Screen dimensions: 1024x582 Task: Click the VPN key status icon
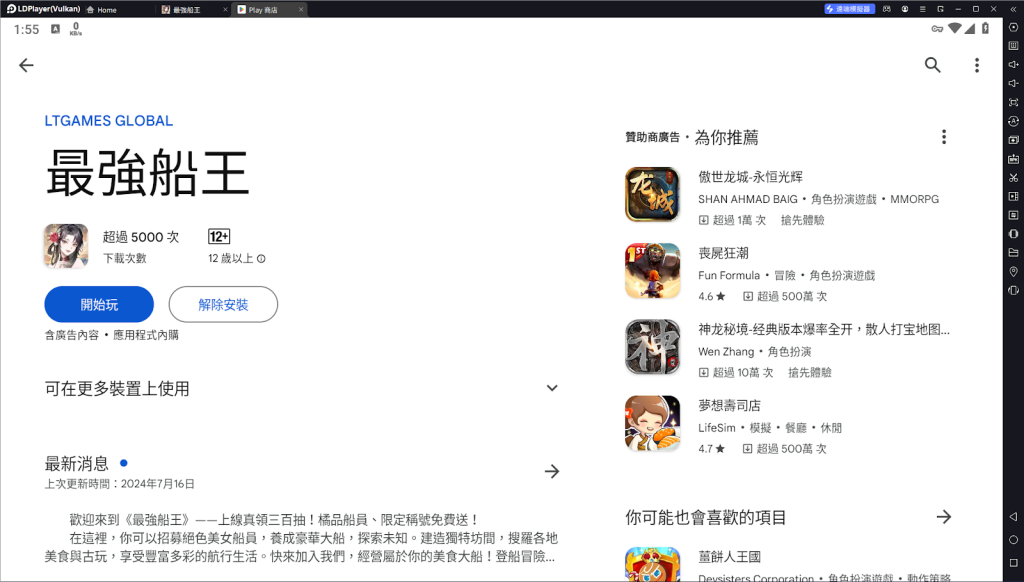pos(936,29)
